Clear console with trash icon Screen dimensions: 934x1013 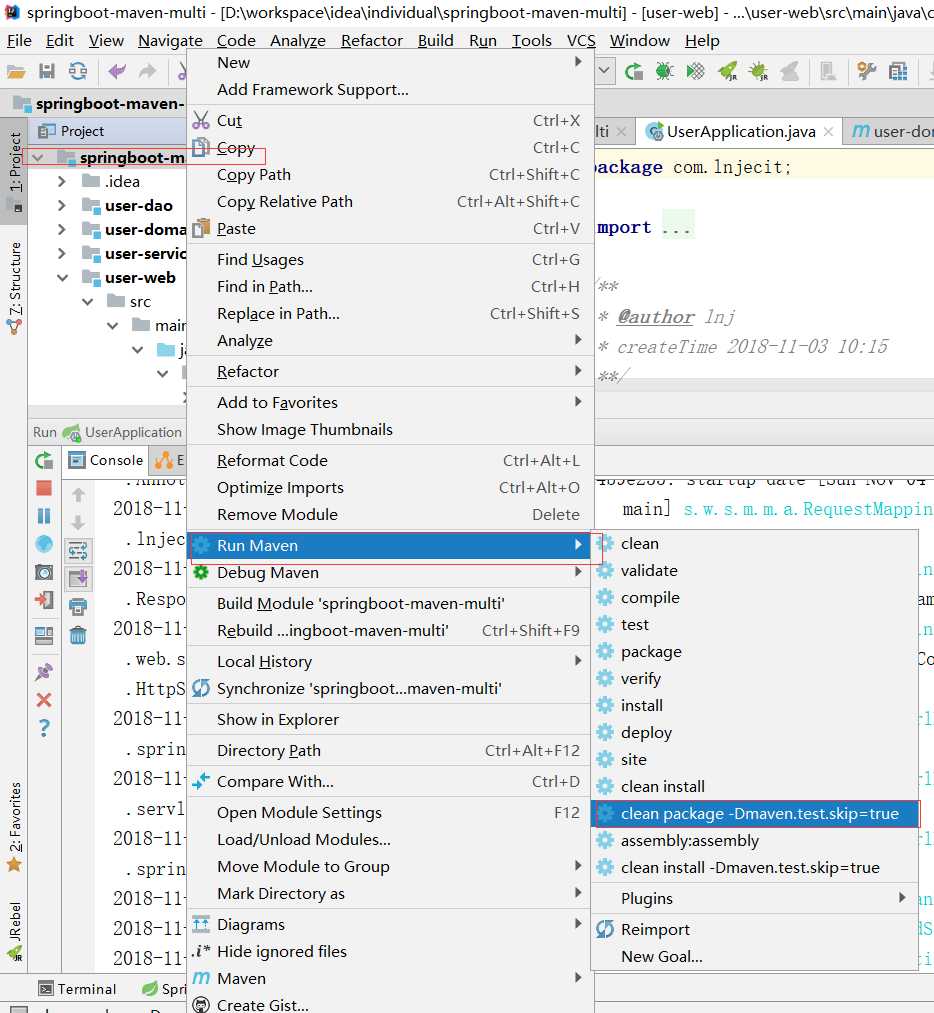coord(78,635)
